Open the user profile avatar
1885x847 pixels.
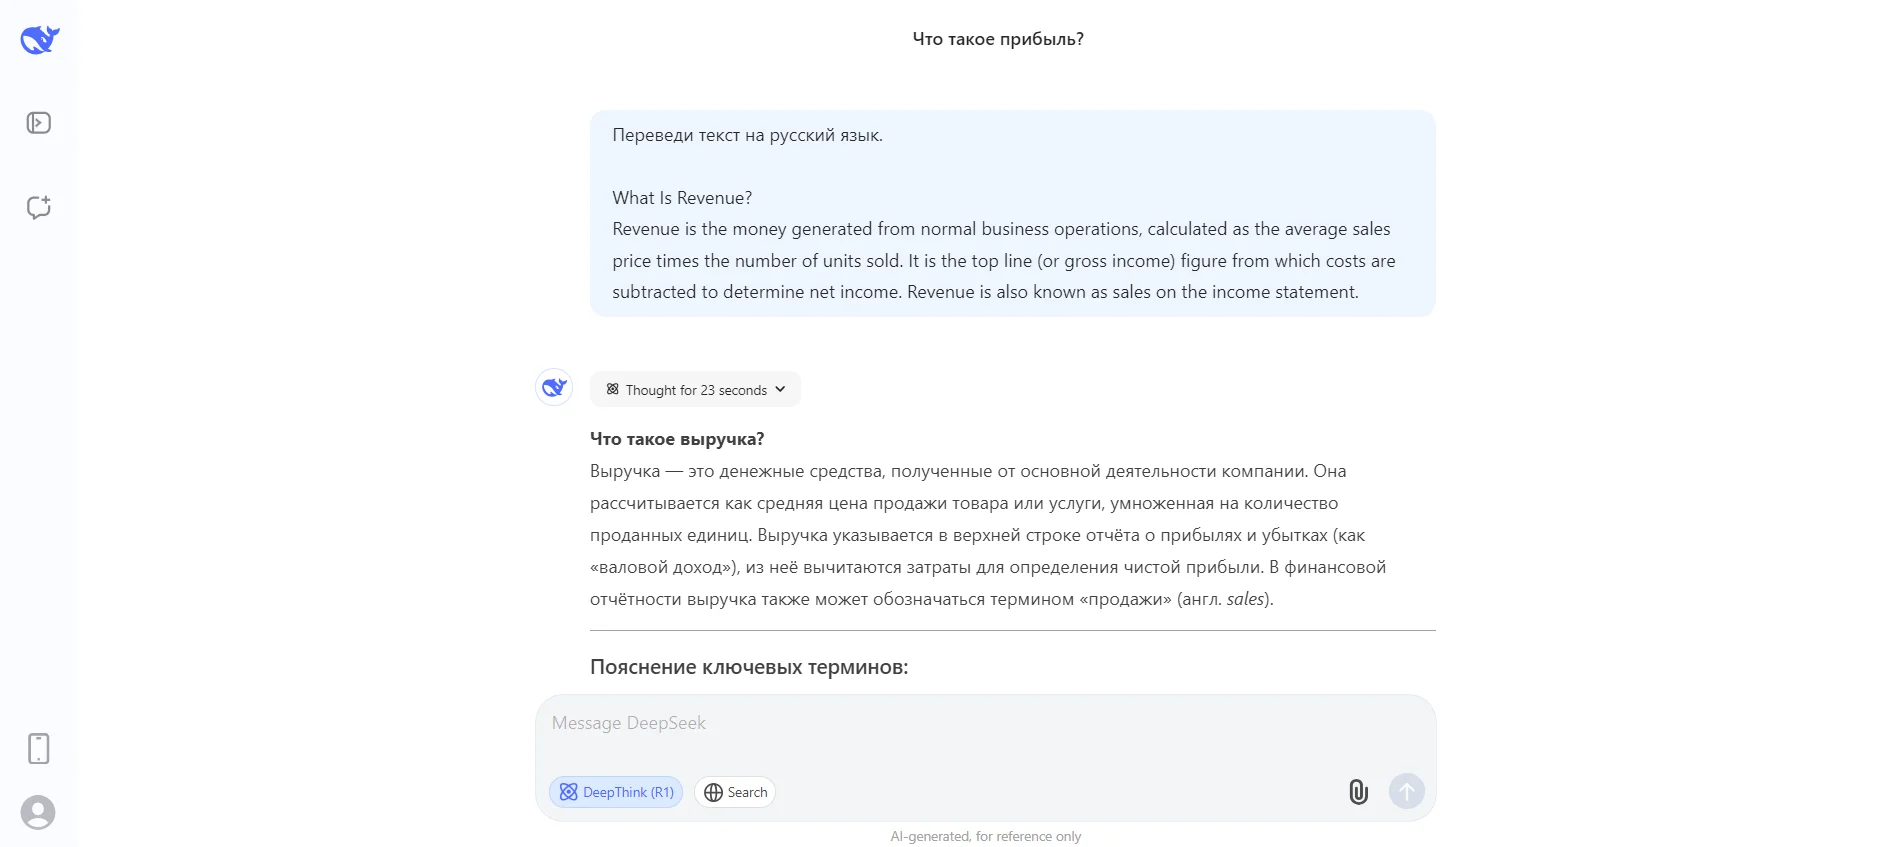click(38, 812)
